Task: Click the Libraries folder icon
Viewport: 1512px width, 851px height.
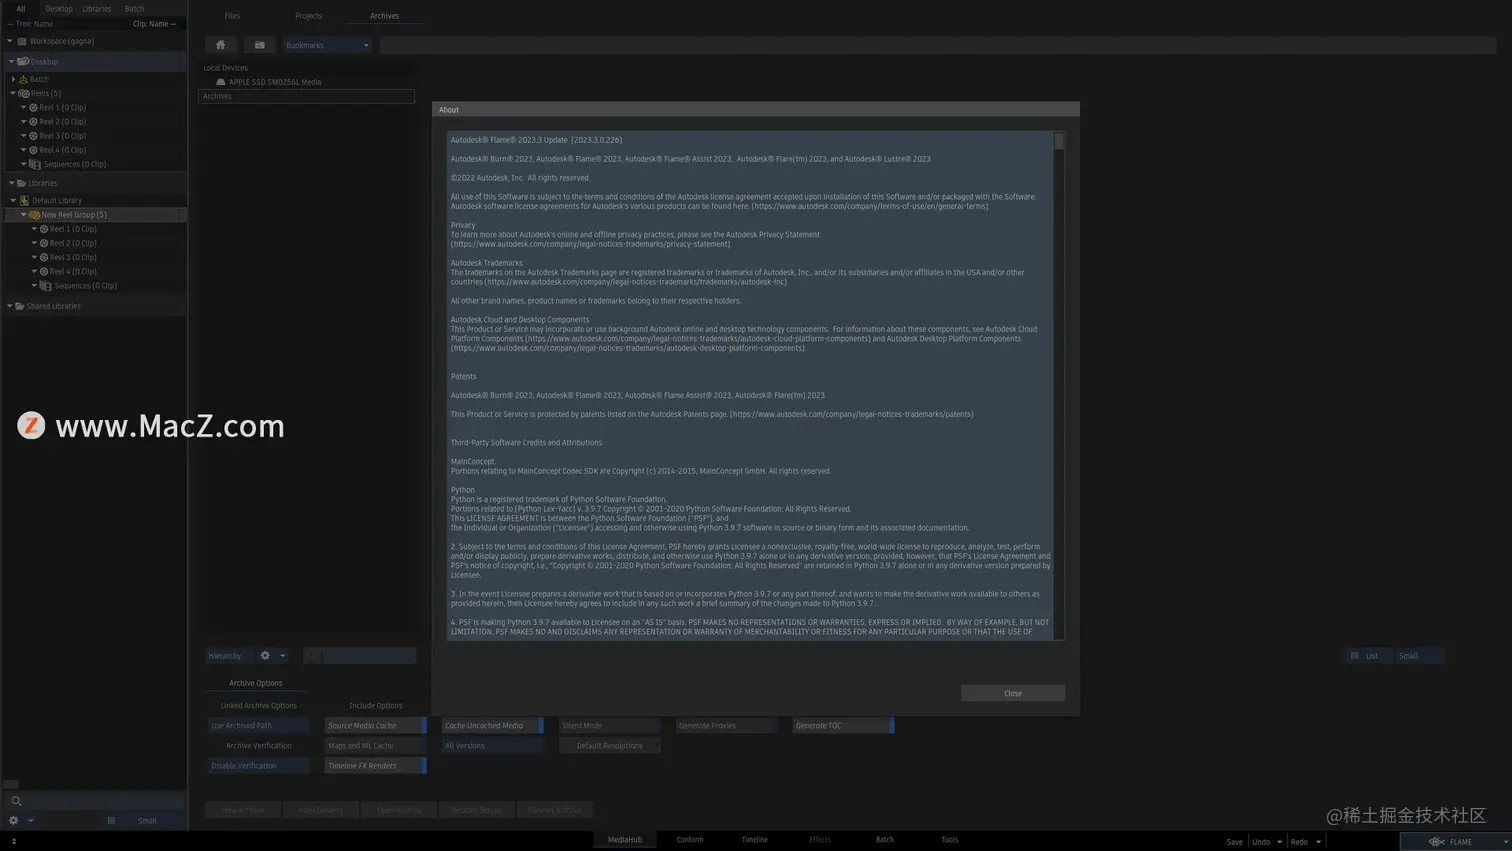Action: click(x=21, y=183)
